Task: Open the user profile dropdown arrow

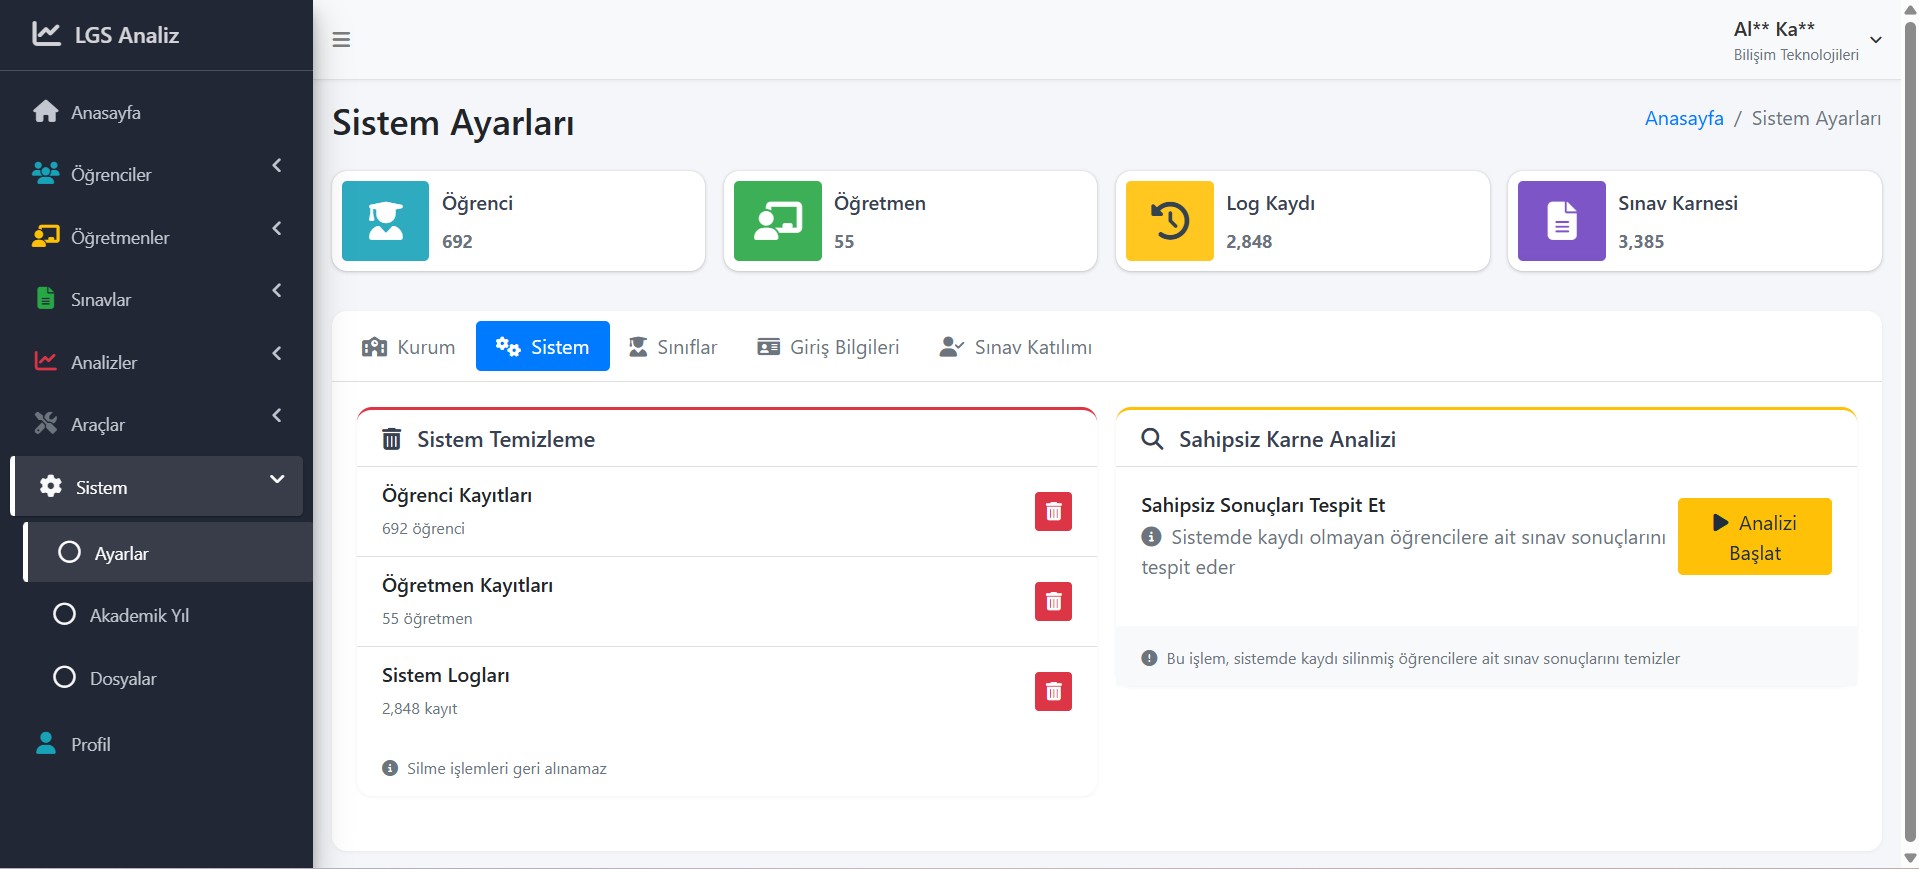Action: pos(1876,40)
